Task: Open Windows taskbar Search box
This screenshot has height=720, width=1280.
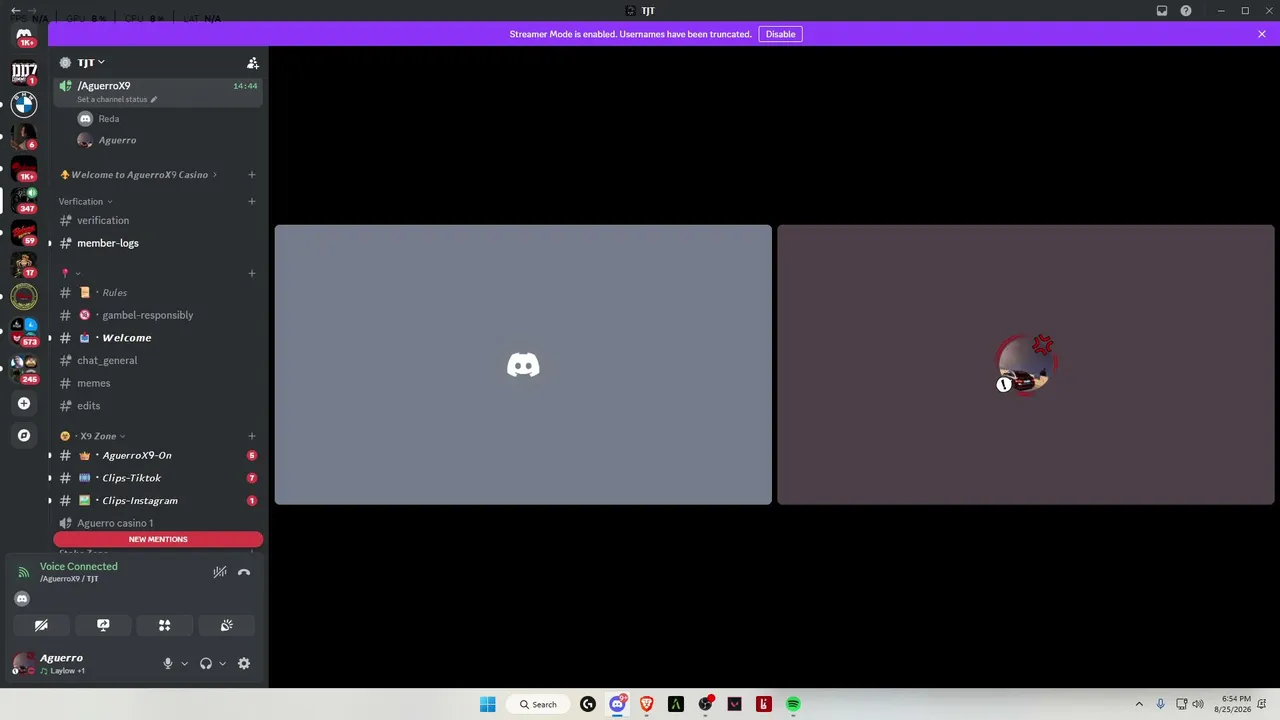Action: click(538, 704)
